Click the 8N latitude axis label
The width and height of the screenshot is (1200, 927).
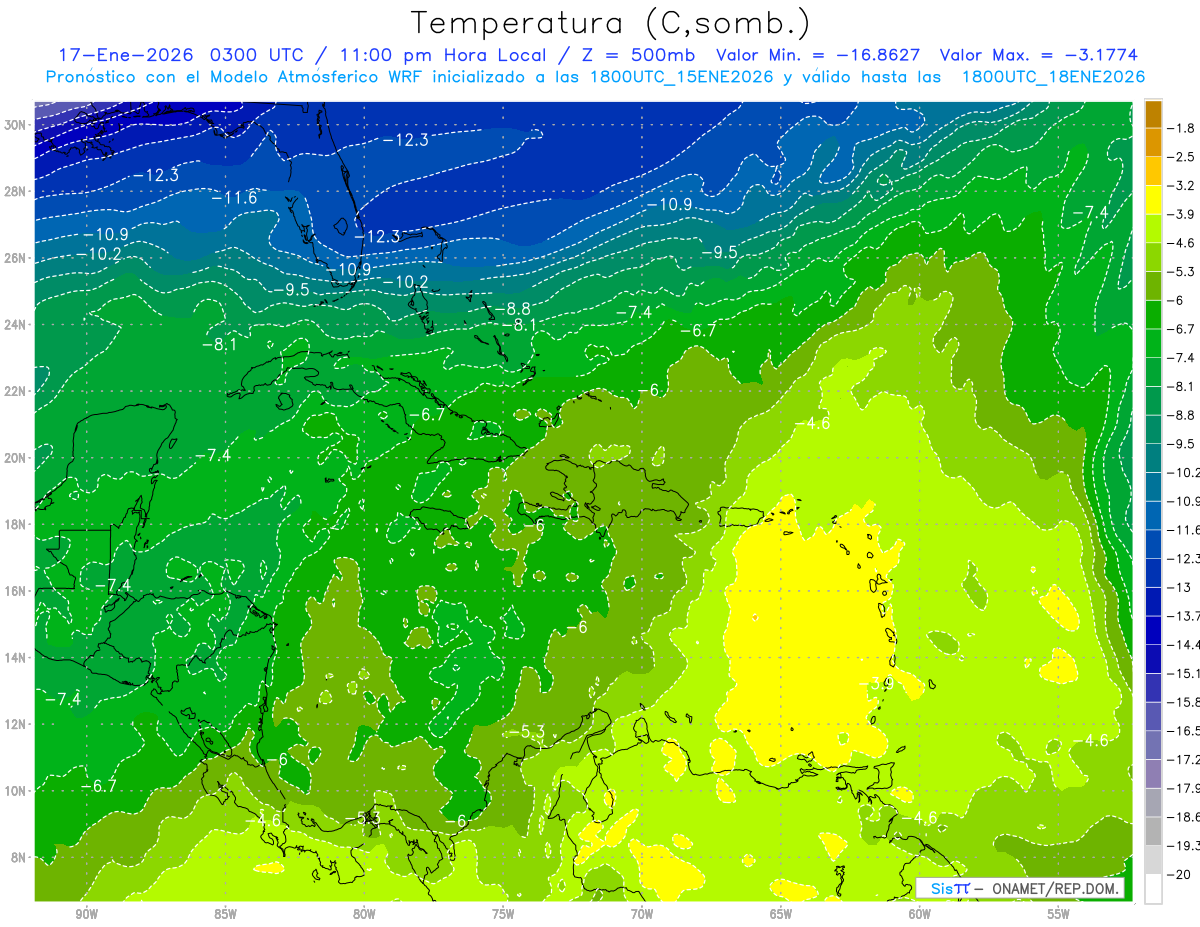point(18,857)
